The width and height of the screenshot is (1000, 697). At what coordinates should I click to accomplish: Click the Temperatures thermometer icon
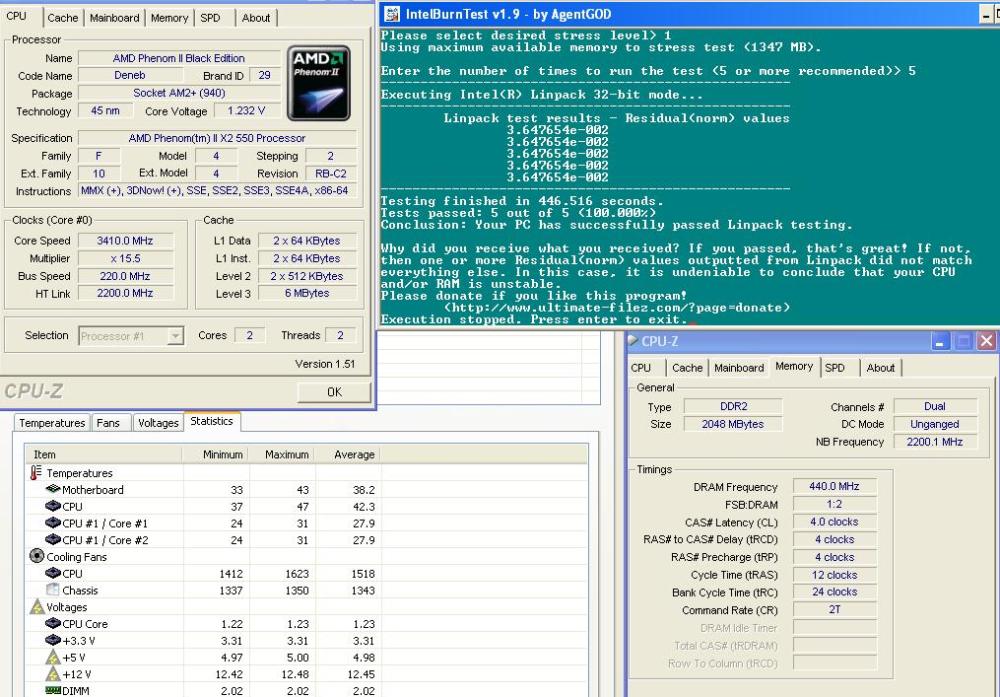point(36,473)
